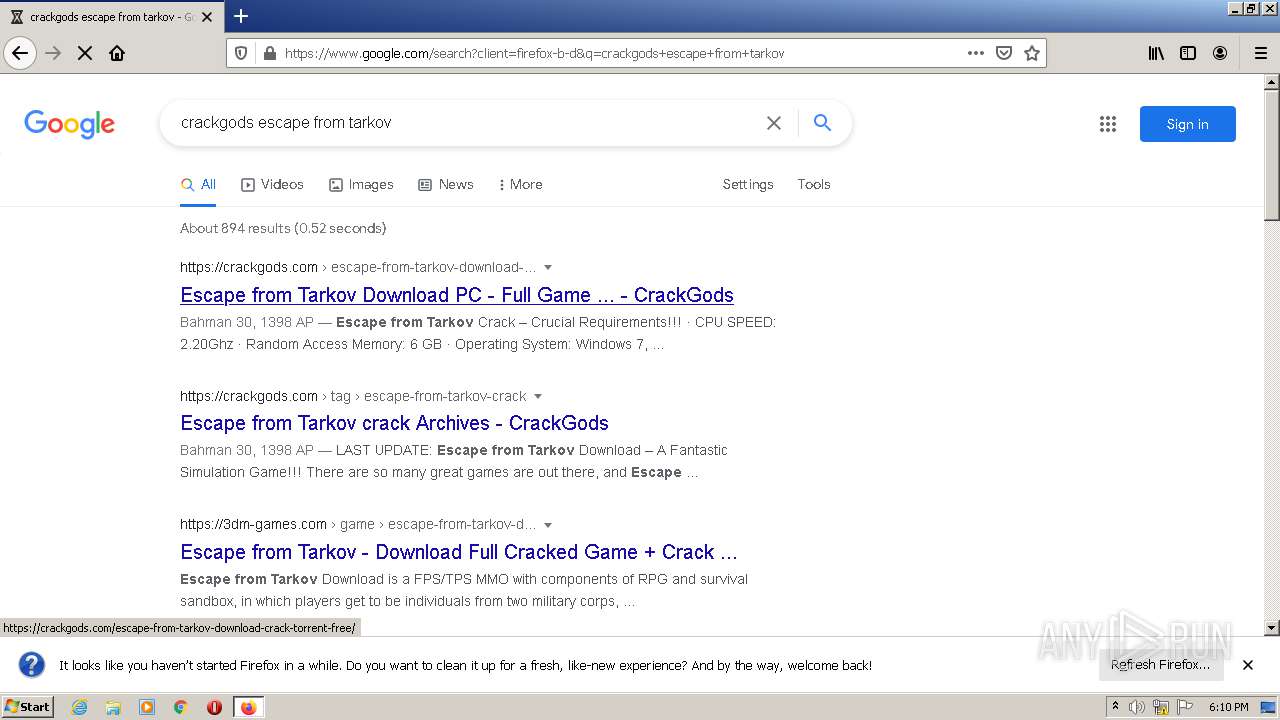Click results count text About 894 results
This screenshot has width=1280, height=720.
pos(283,228)
